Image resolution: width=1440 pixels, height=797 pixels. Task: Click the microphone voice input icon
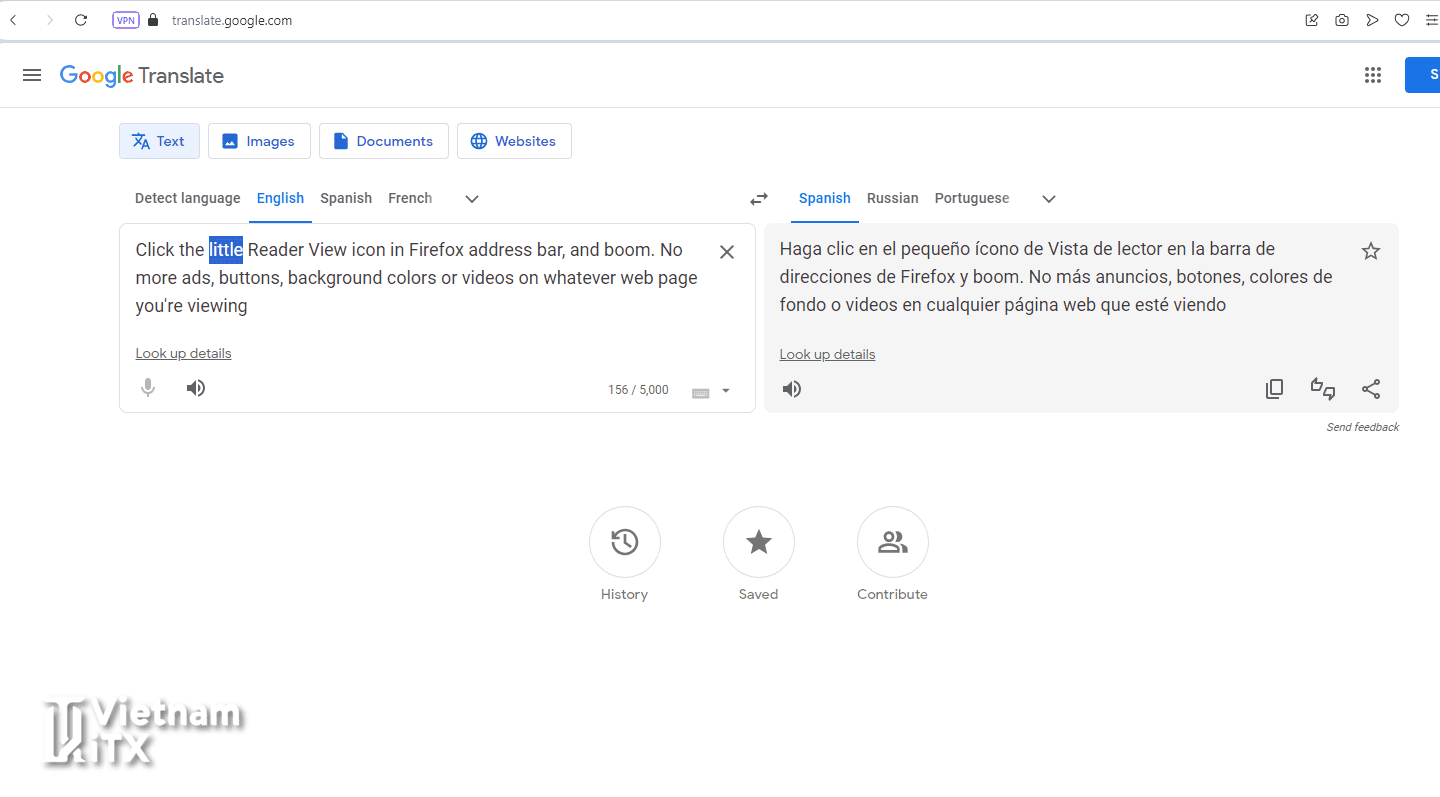148,388
